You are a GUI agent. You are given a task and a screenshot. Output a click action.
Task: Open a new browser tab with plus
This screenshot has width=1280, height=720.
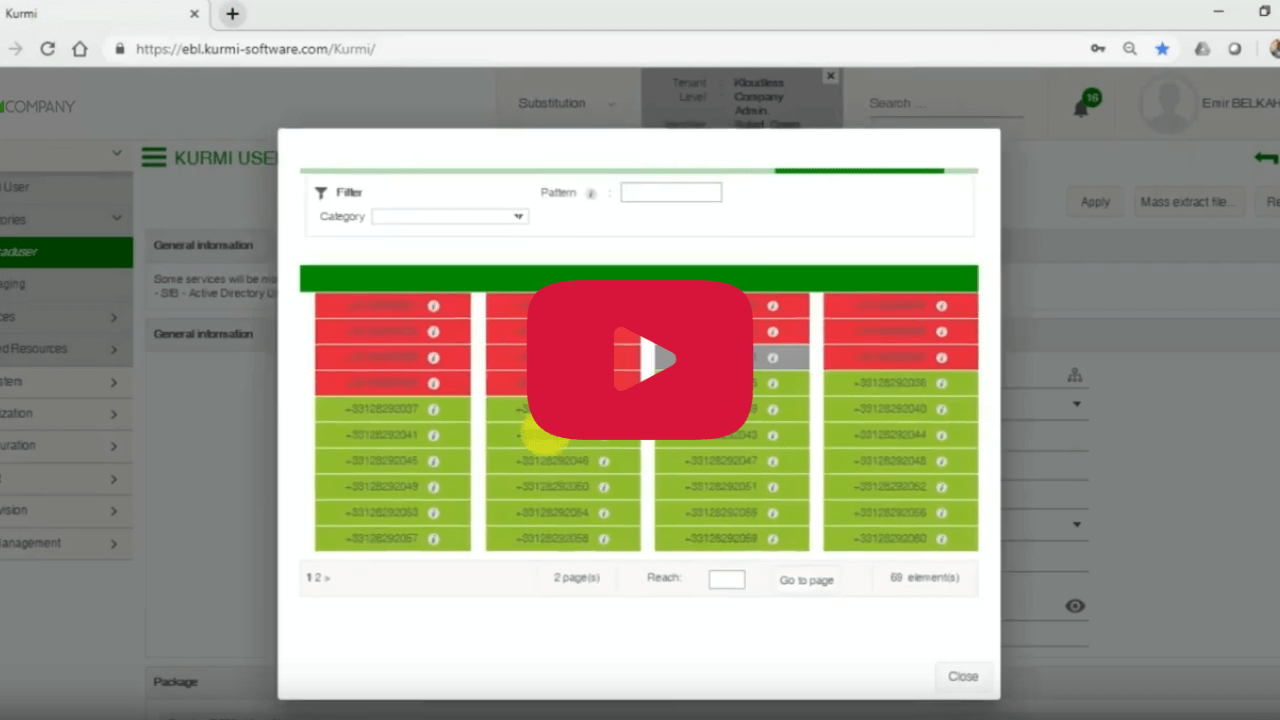232,14
